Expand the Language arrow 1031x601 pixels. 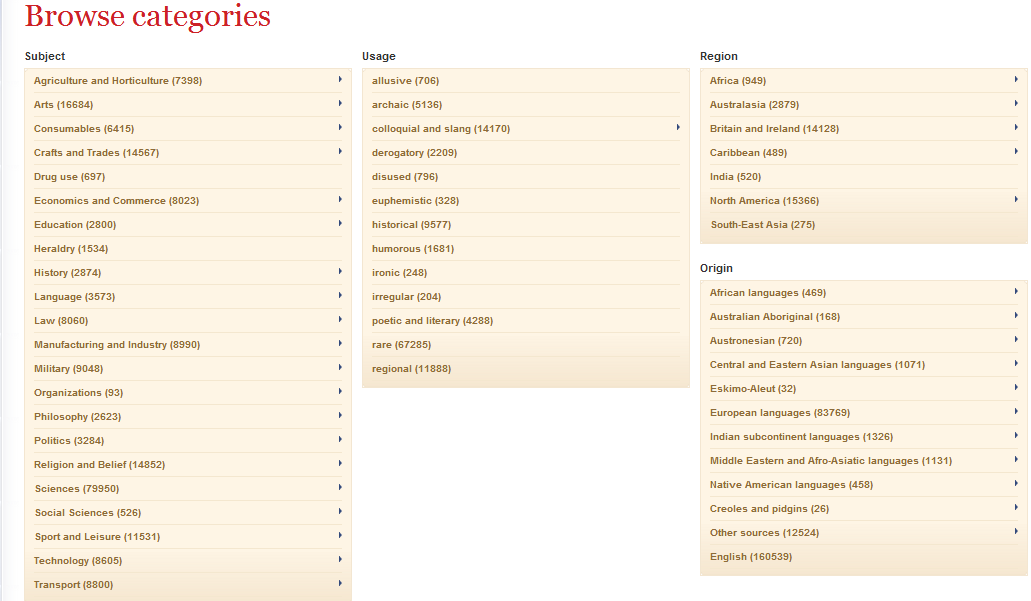coord(340,295)
